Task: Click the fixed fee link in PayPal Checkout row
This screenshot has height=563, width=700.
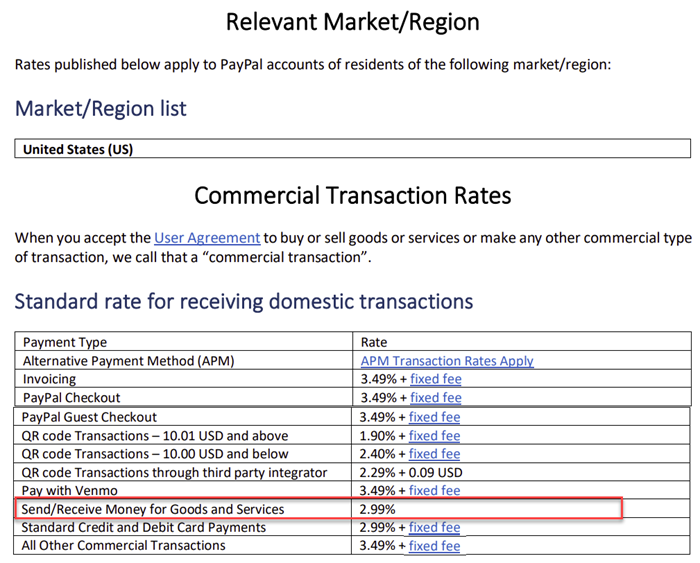Action: click(x=436, y=397)
